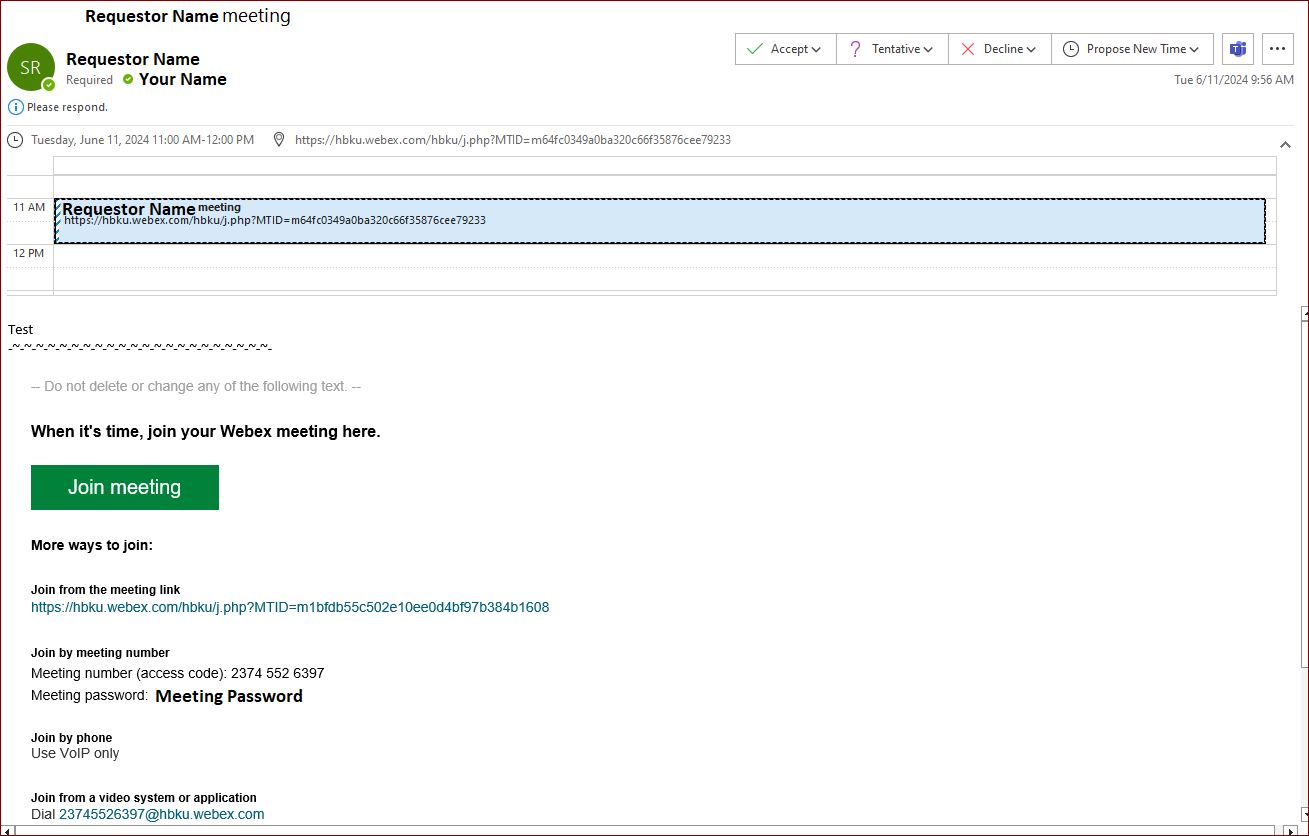Select the meeting block in calendar preview
Viewport: 1309px width, 836px height.
[660, 221]
